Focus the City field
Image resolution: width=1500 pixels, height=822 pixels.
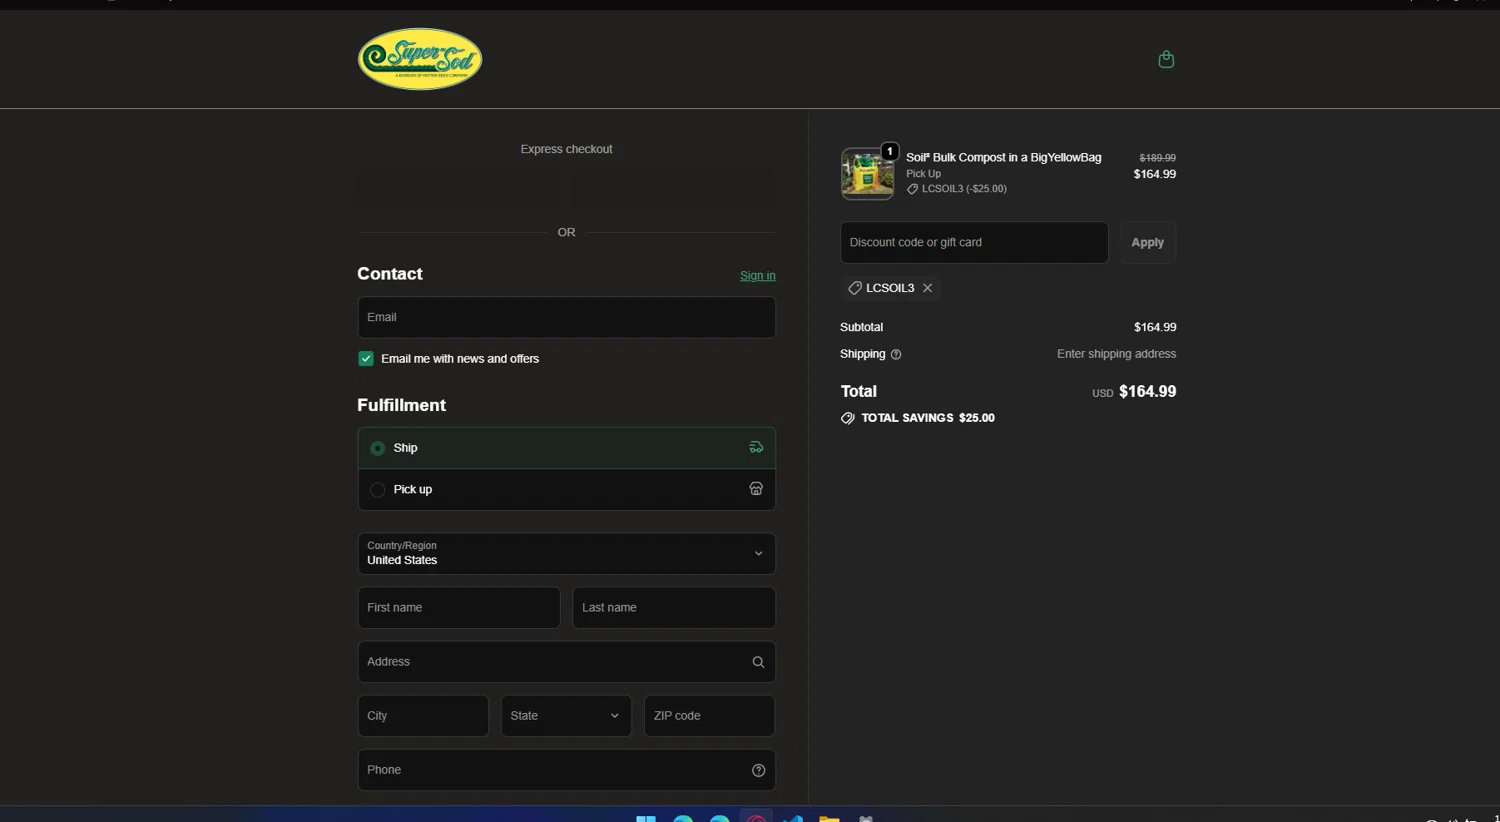click(423, 716)
